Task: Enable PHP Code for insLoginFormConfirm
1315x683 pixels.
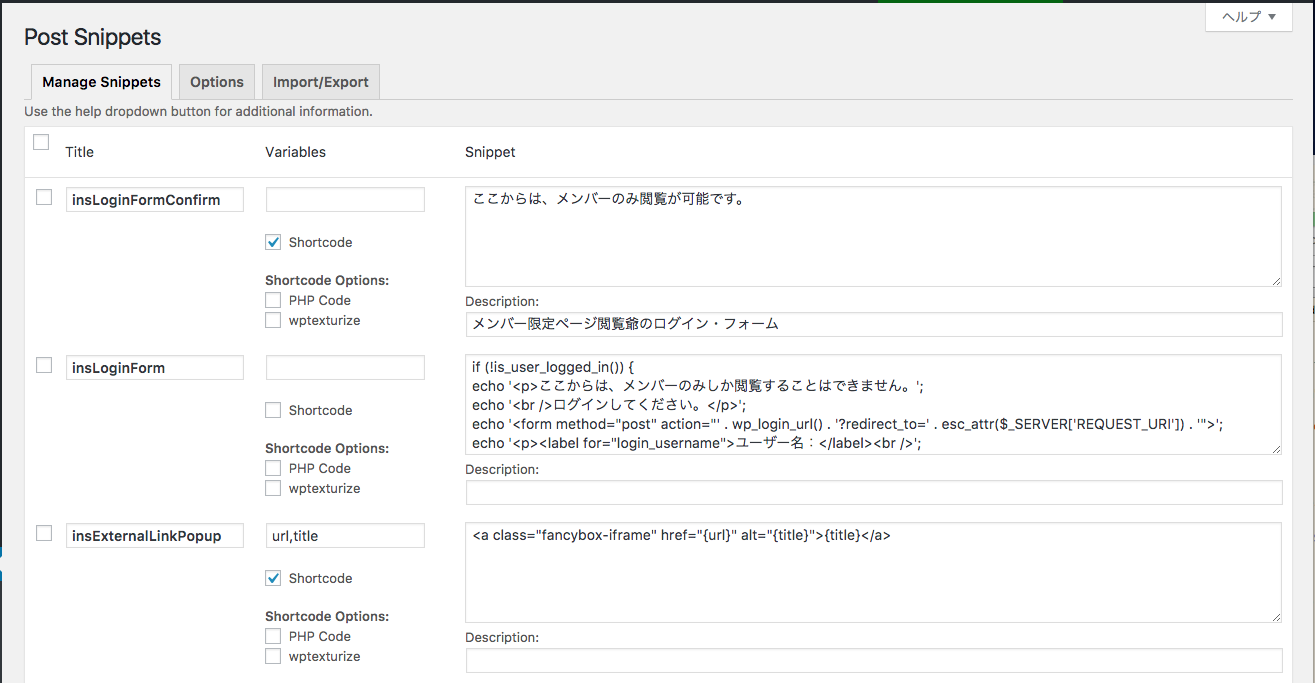Action: point(273,300)
